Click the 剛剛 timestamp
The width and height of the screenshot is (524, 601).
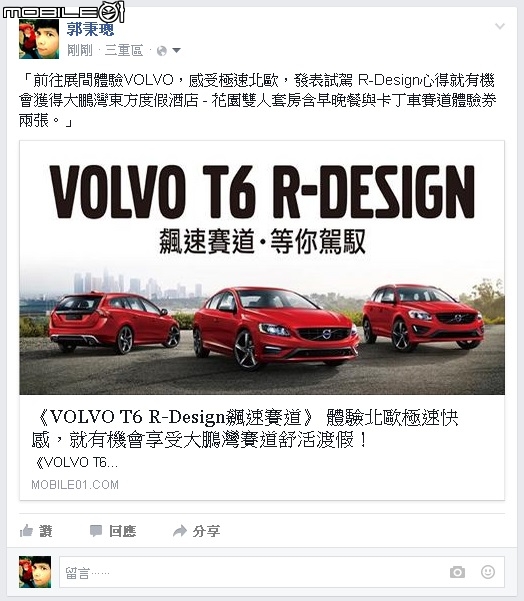click(80, 50)
